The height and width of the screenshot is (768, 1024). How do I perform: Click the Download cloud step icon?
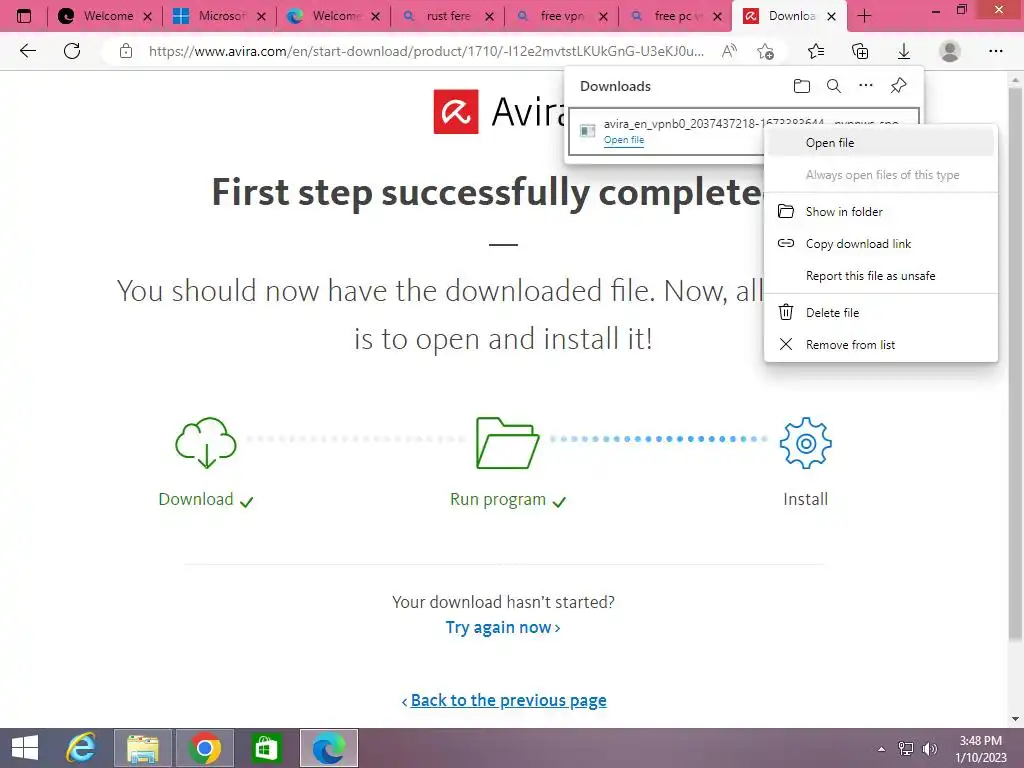pyautogui.click(x=206, y=443)
